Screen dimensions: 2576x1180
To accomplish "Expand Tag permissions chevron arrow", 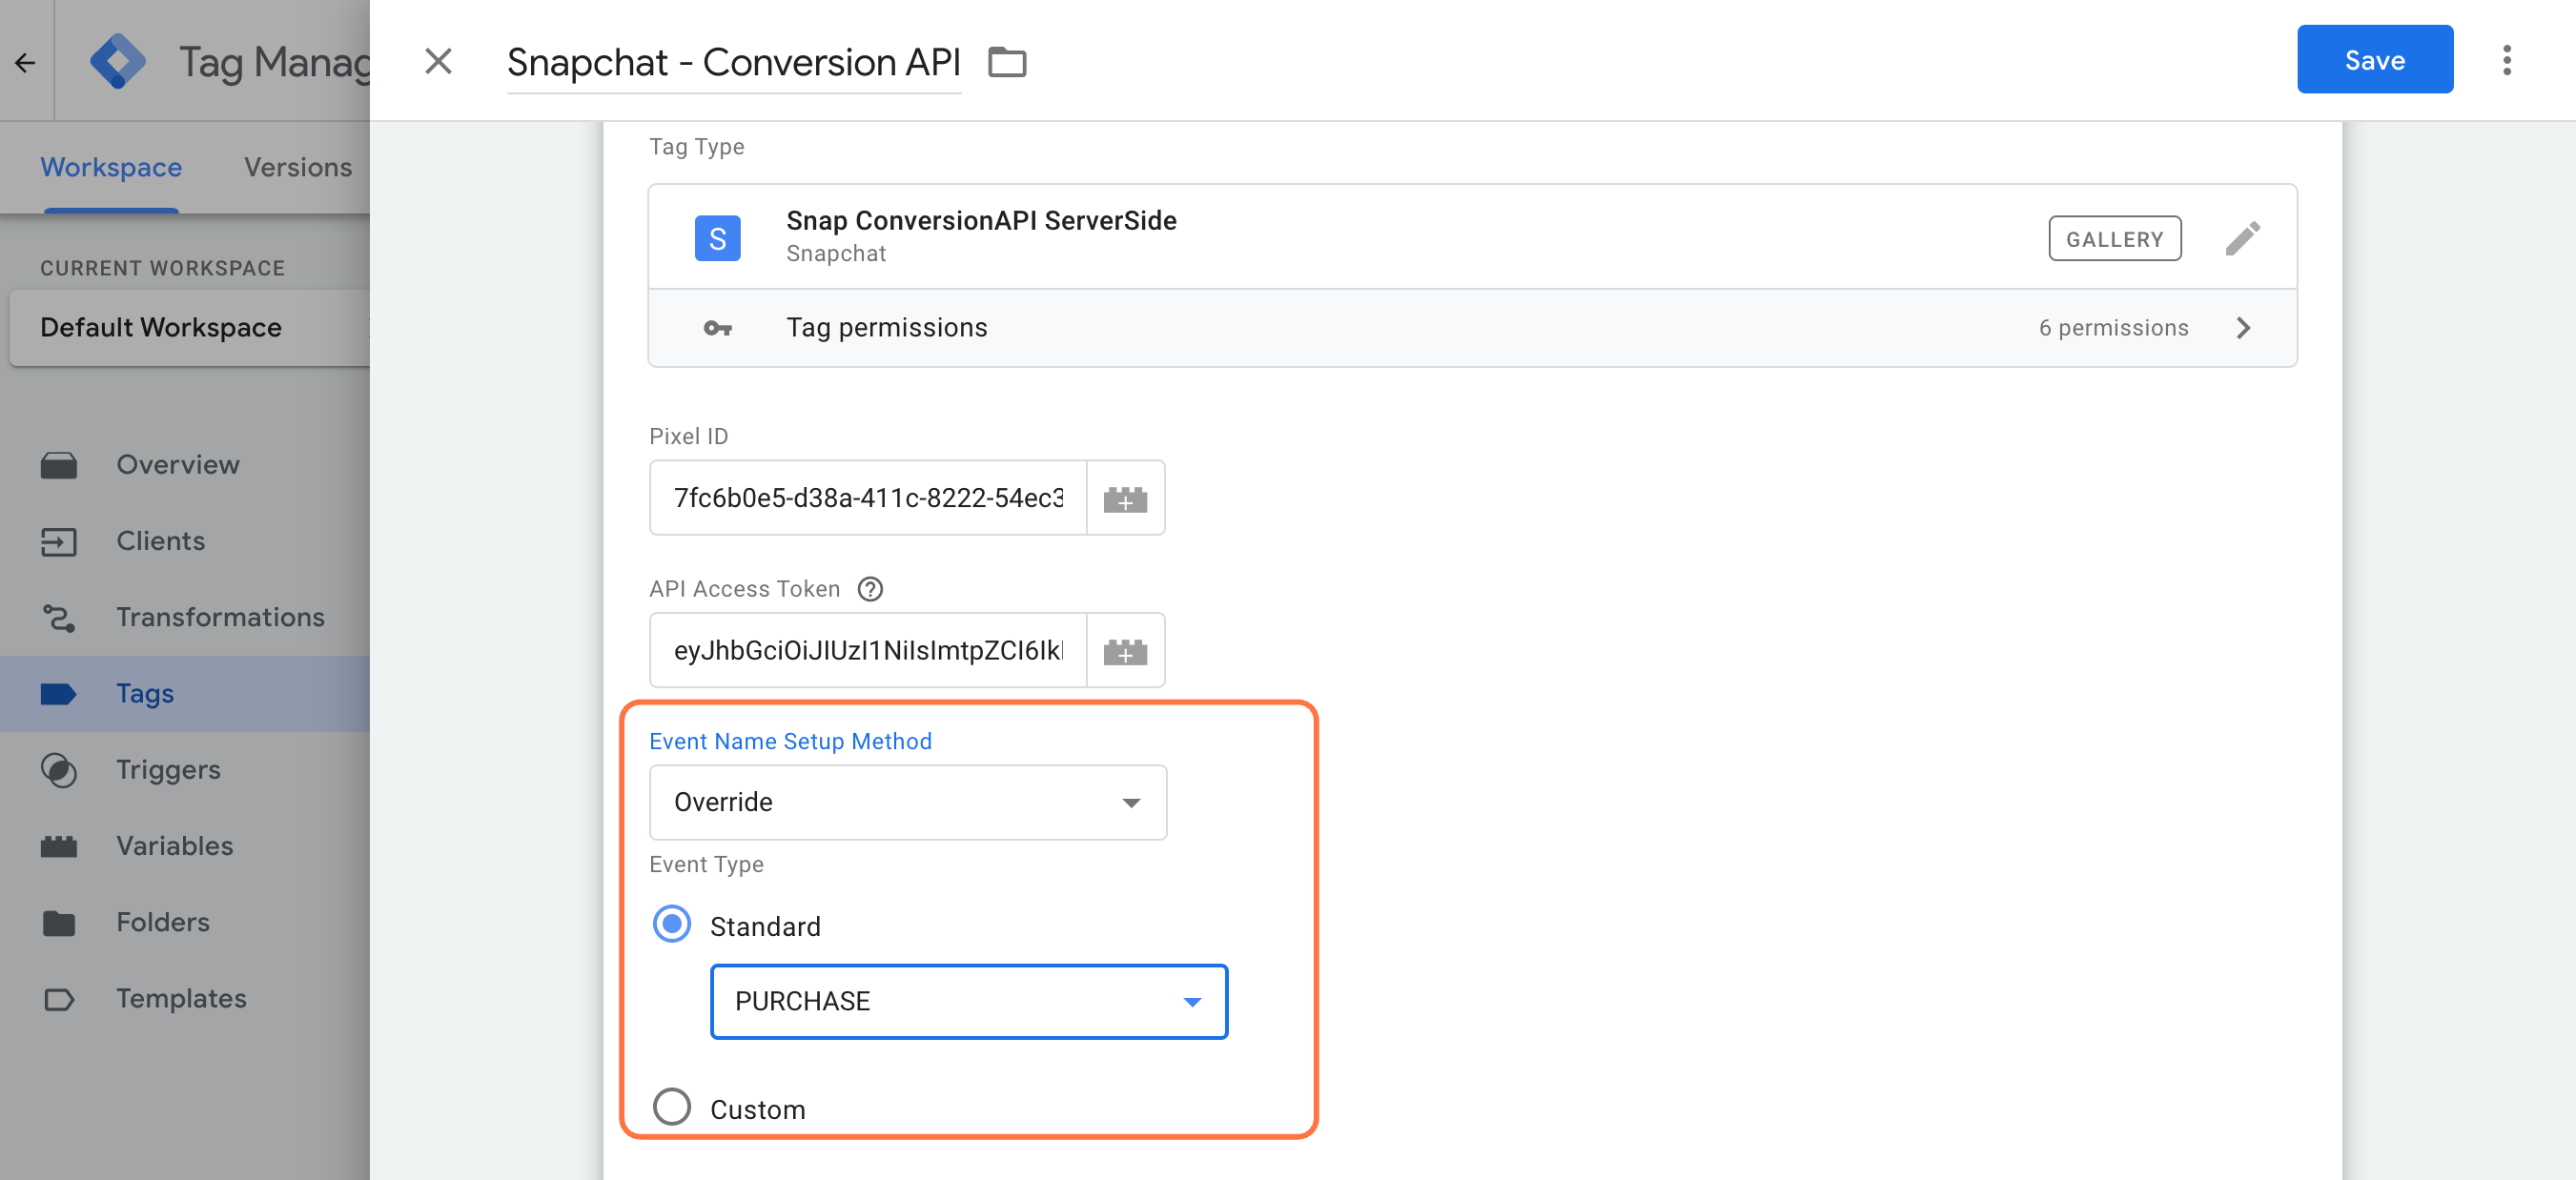I will [2243, 328].
